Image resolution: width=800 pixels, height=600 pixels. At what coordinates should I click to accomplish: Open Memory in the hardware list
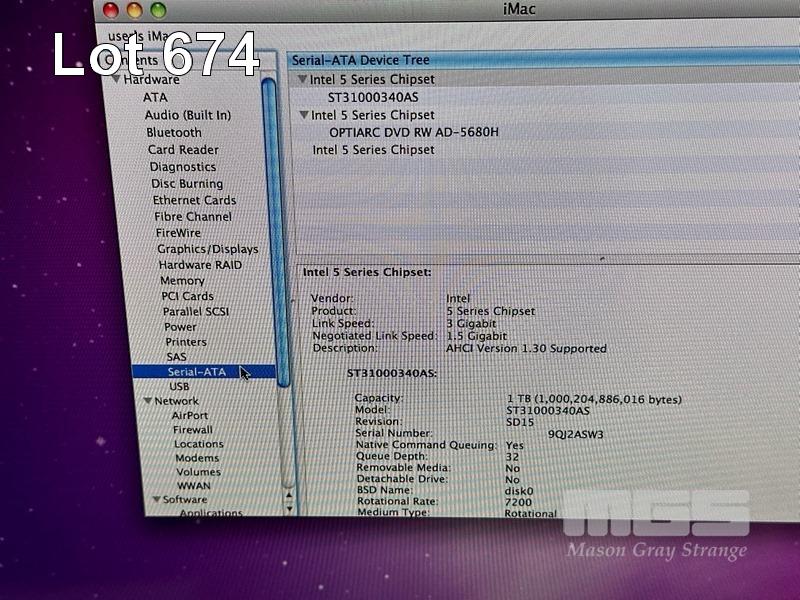tap(182, 281)
